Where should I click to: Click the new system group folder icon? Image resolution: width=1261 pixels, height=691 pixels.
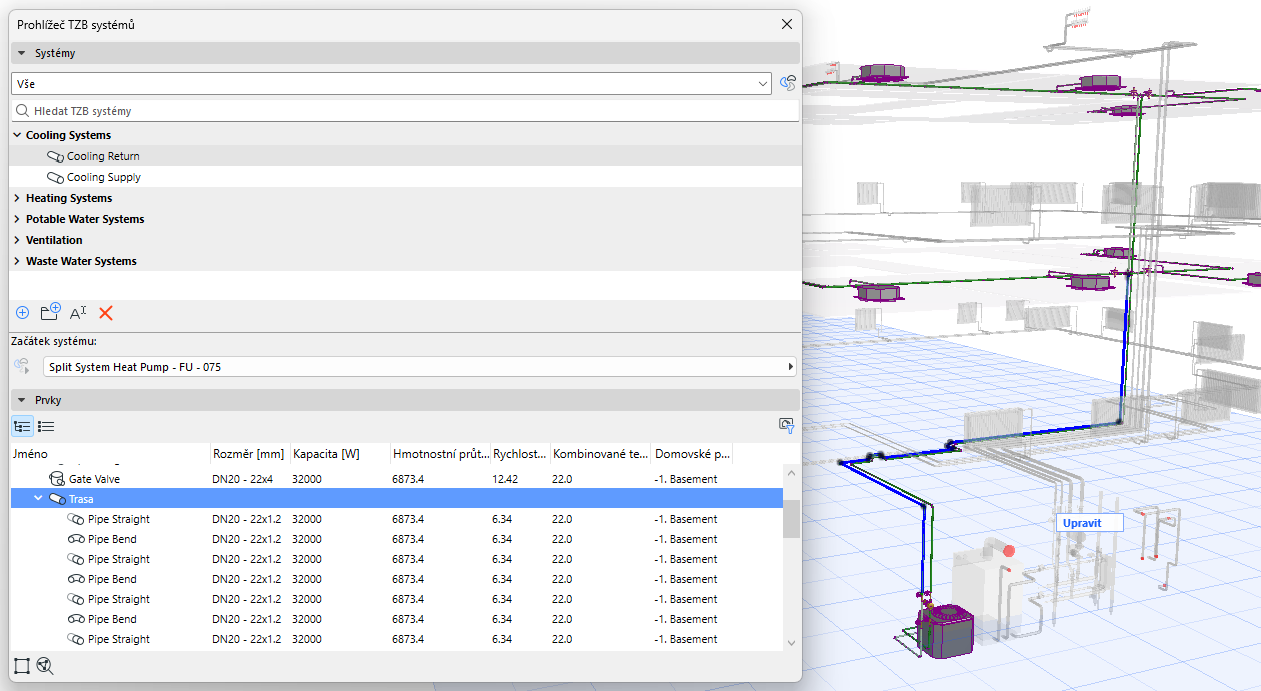tap(50, 312)
